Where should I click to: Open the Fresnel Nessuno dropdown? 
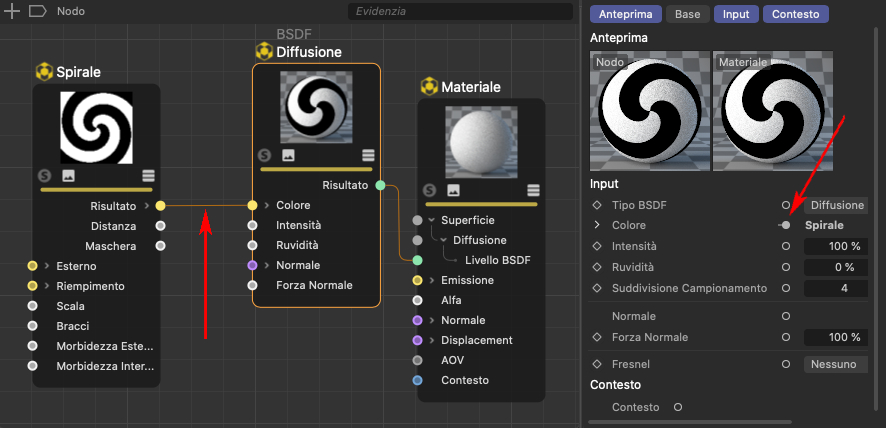tap(837, 364)
